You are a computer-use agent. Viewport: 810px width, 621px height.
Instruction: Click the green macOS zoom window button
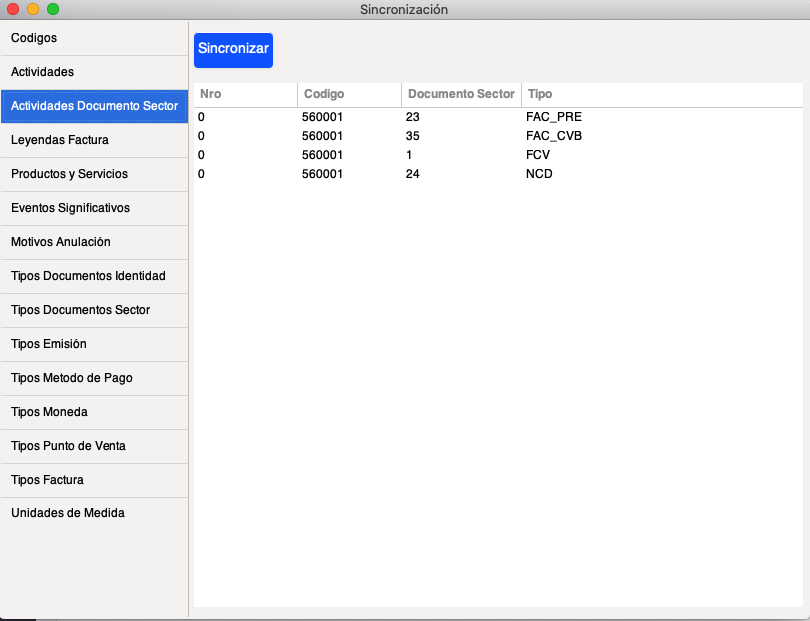[x=53, y=9]
